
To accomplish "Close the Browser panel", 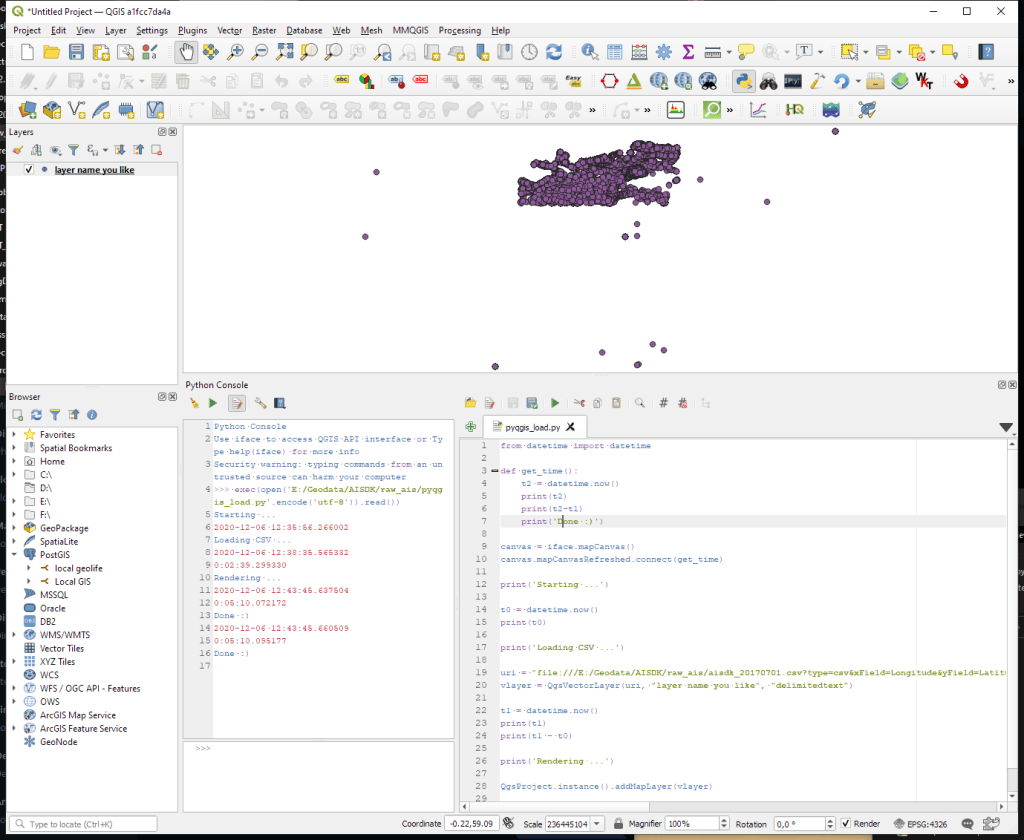I will (173, 396).
